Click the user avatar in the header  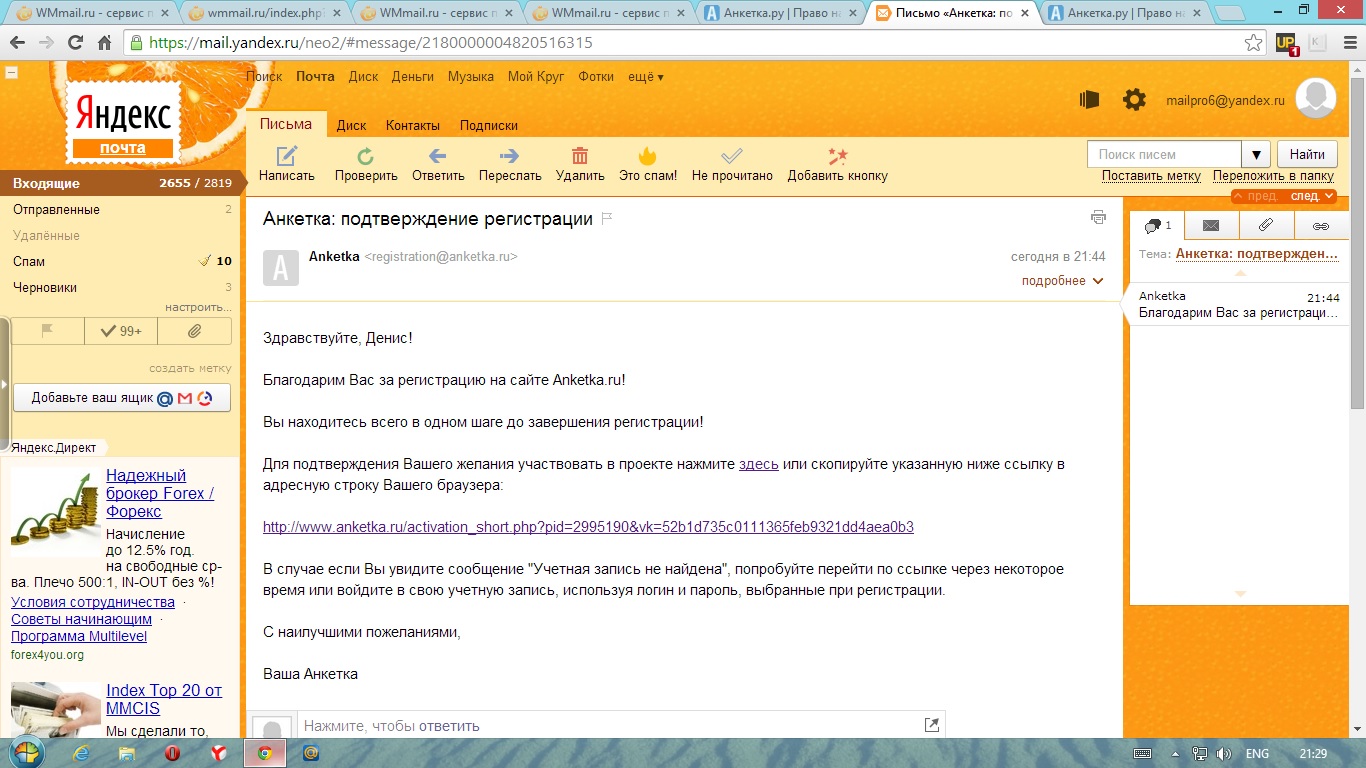(1316, 99)
